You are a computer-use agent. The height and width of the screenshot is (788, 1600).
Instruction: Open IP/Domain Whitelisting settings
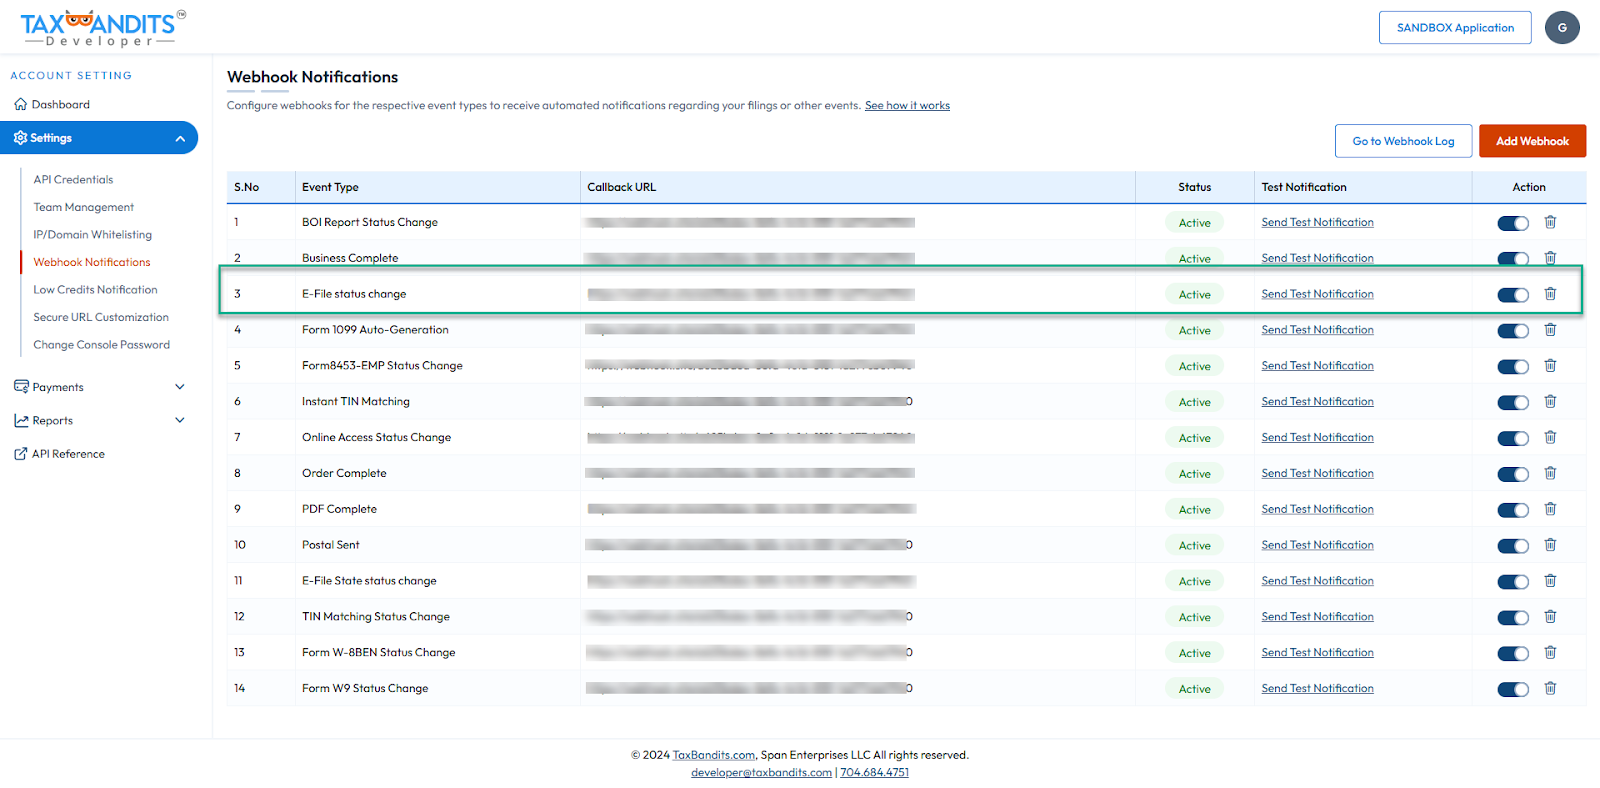tap(93, 235)
